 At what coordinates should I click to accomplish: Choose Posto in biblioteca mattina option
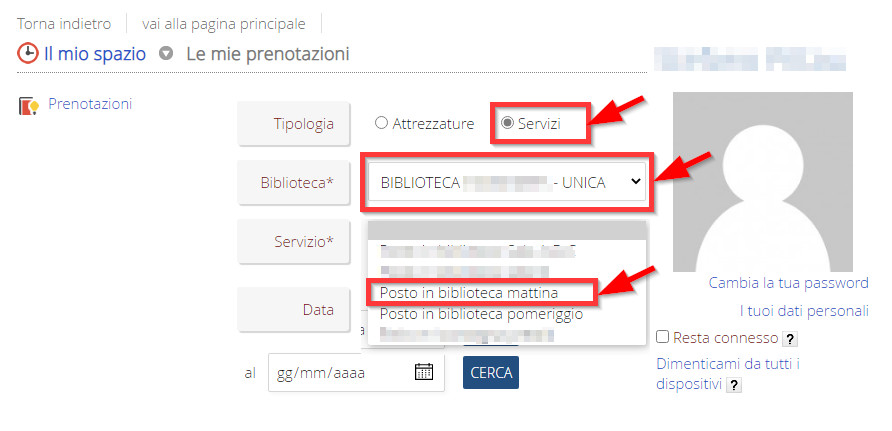tap(469, 292)
